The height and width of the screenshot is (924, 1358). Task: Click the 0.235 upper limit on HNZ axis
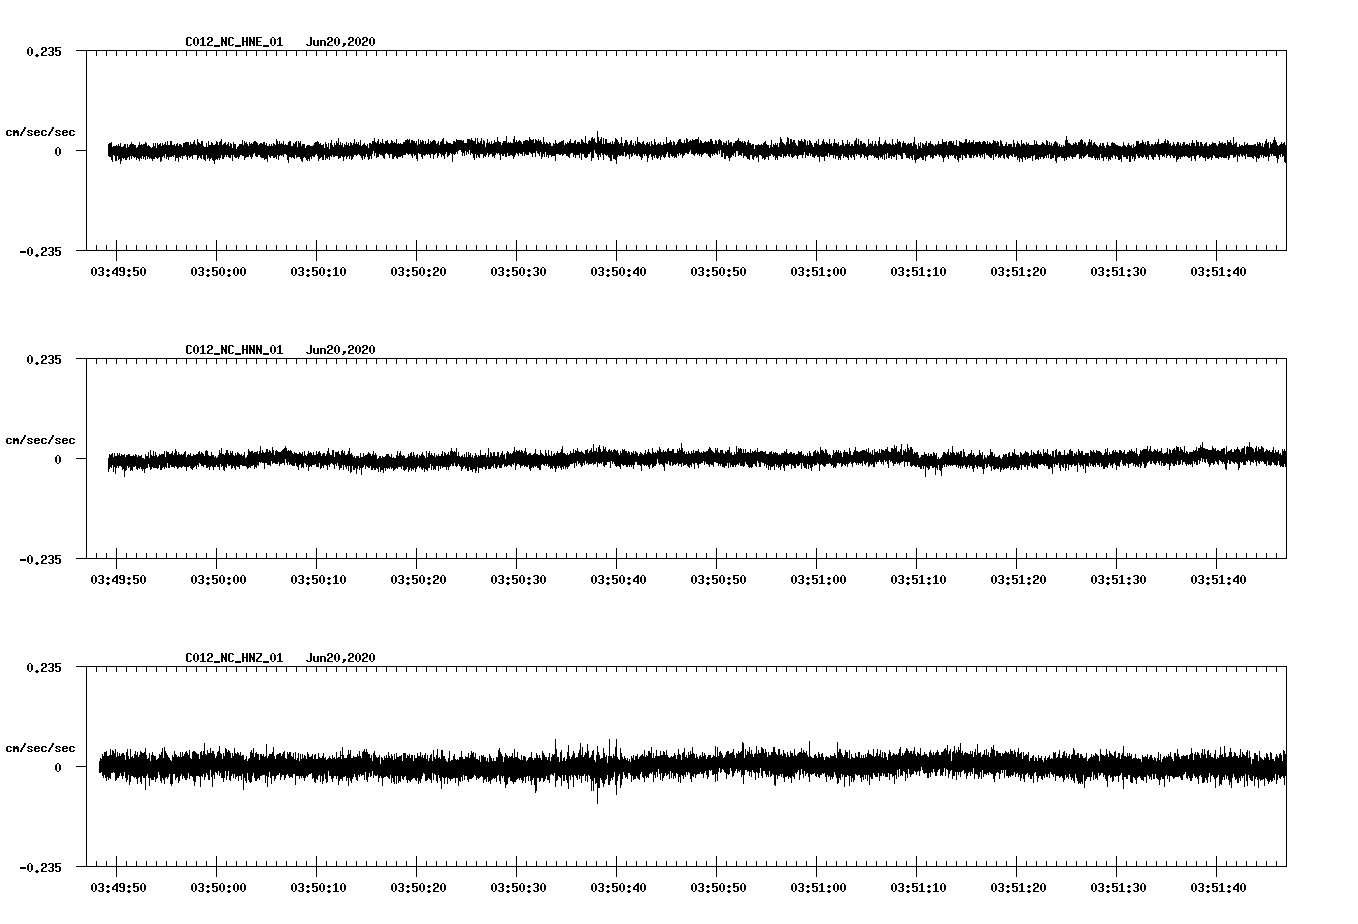point(44,668)
